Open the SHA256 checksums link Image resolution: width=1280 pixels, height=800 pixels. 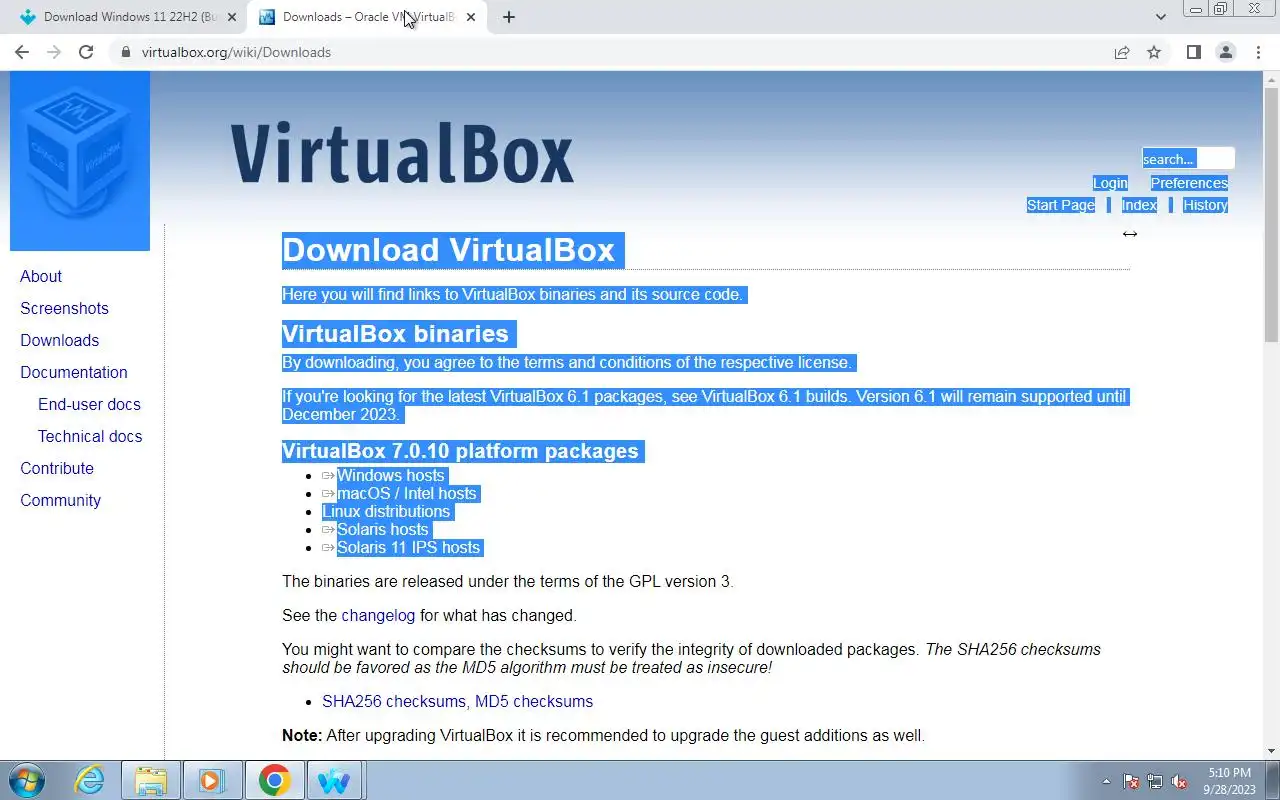[394, 702]
